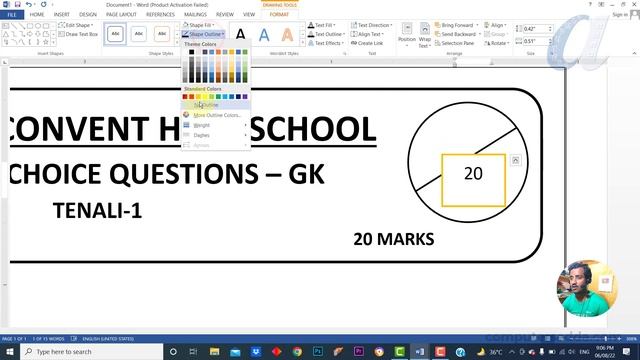Click the layout options icon beside text box

tap(516, 160)
